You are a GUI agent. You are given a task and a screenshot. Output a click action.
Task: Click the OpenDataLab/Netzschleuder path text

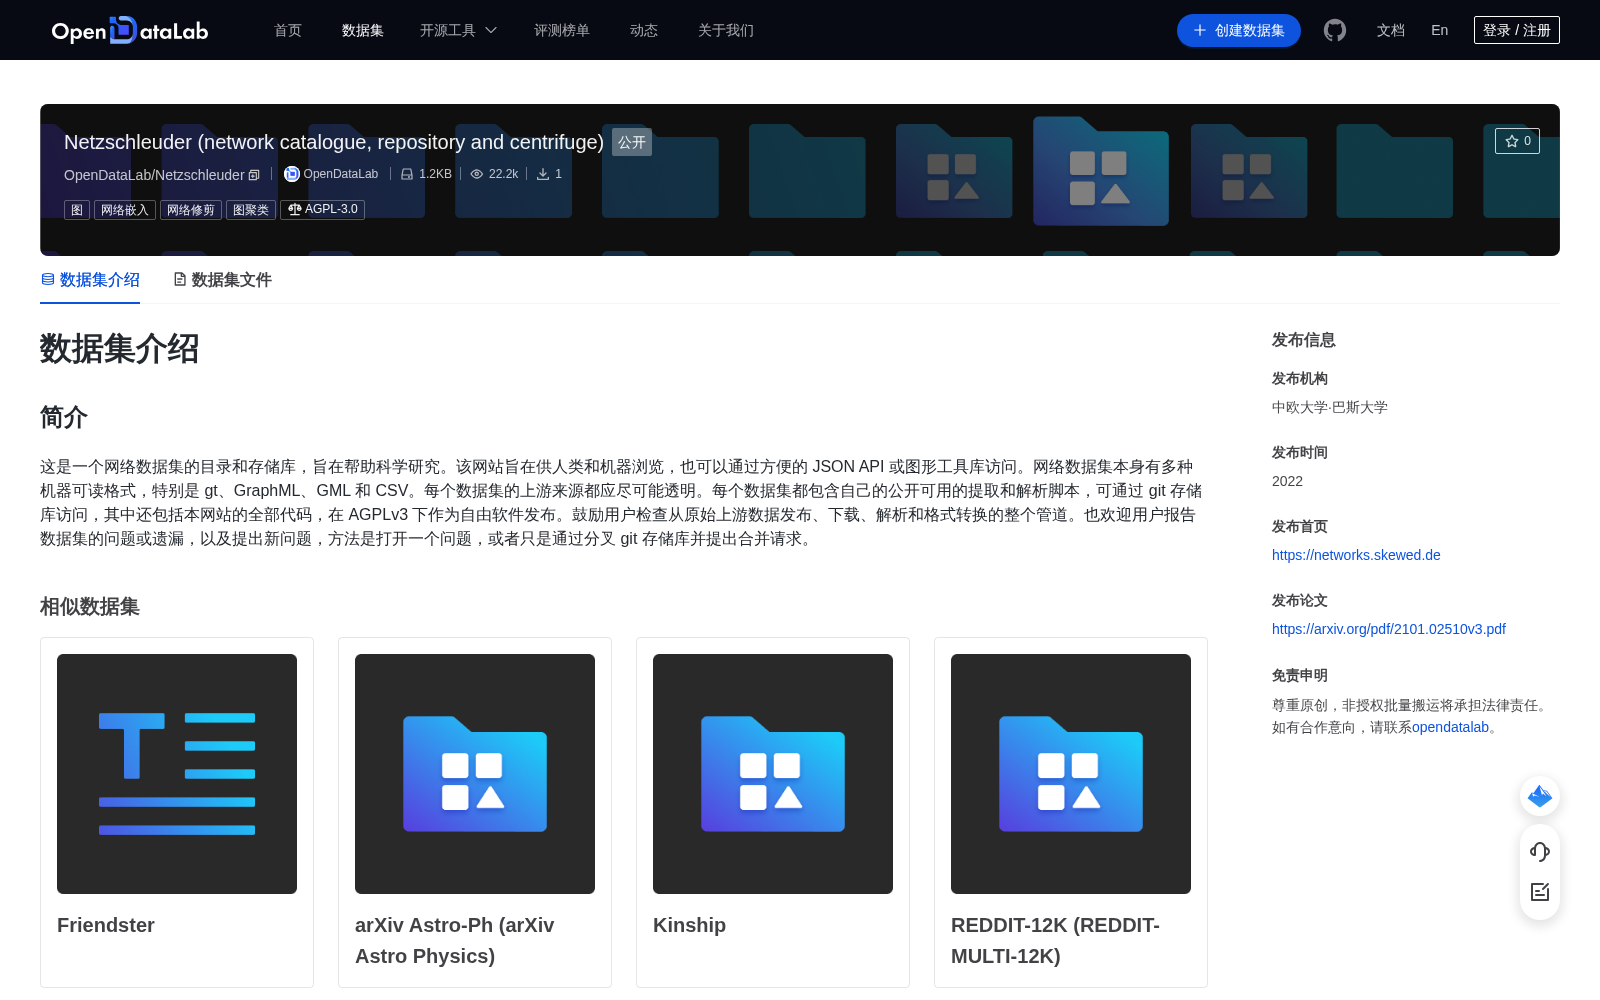[x=154, y=175]
